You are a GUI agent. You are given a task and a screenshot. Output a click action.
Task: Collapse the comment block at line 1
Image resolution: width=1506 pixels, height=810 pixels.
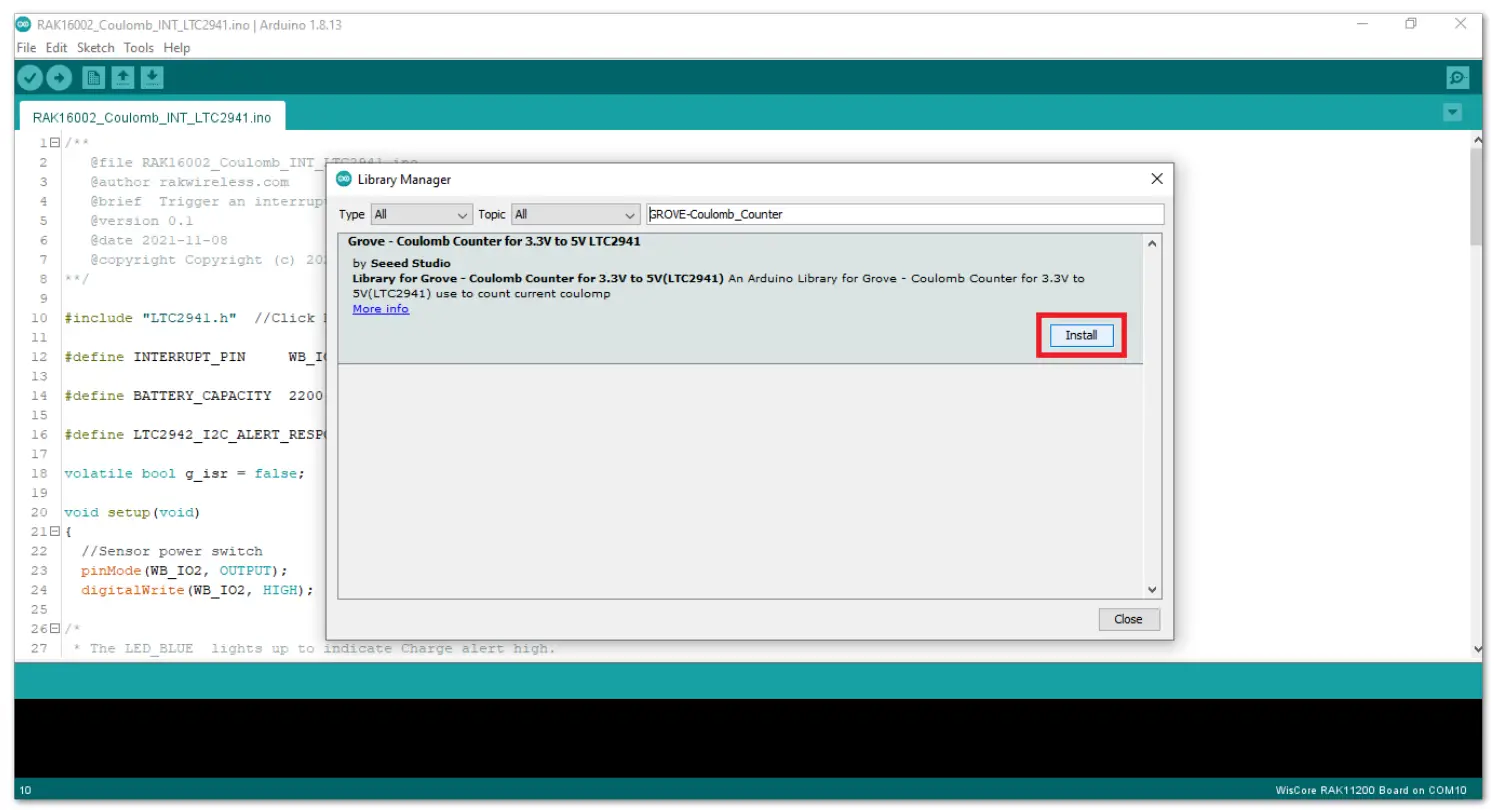54,143
